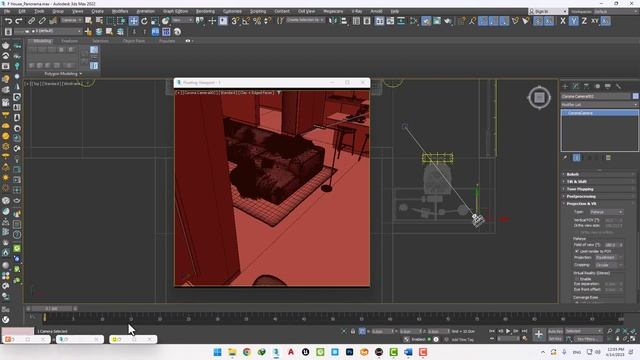The height and width of the screenshot is (360, 640).
Task: Open the Projection dropdown in Fisheye group
Action: (x=608, y=258)
